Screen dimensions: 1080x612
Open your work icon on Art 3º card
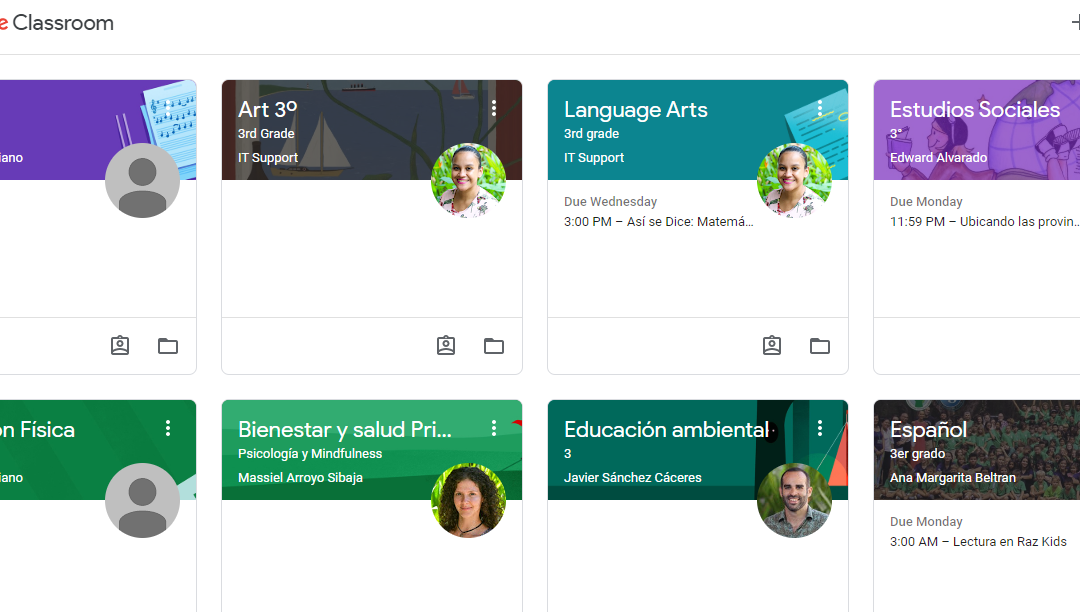tap(446, 346)
